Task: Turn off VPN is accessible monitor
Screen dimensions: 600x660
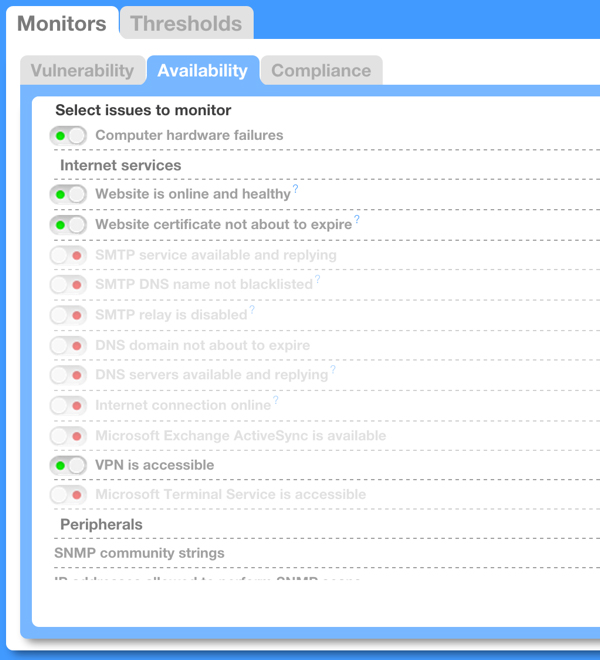Action: [x=68, y=466]
